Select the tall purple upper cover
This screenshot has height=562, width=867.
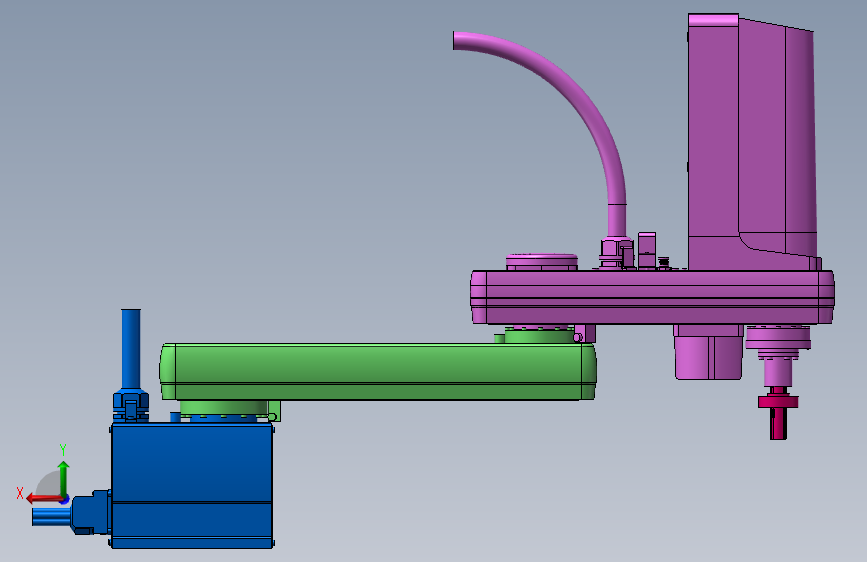[752, 142]
